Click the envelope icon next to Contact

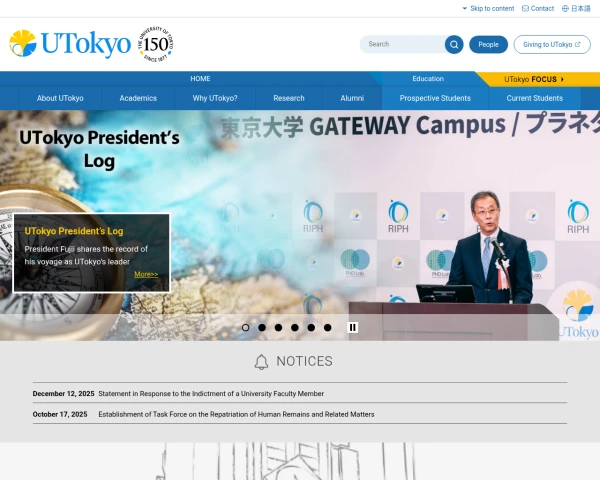525,8
